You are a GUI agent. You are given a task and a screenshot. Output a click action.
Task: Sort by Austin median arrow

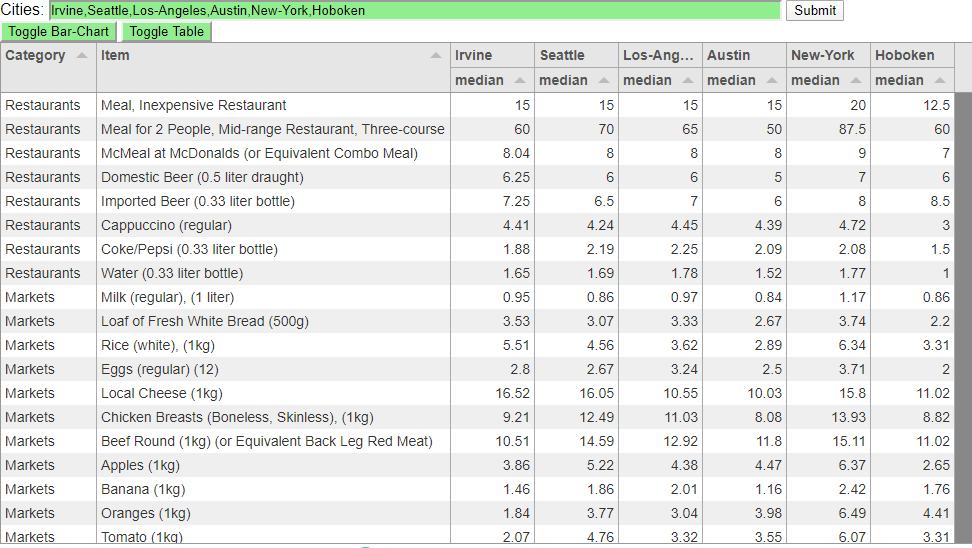pyautogui.click(x=772, y=81)
